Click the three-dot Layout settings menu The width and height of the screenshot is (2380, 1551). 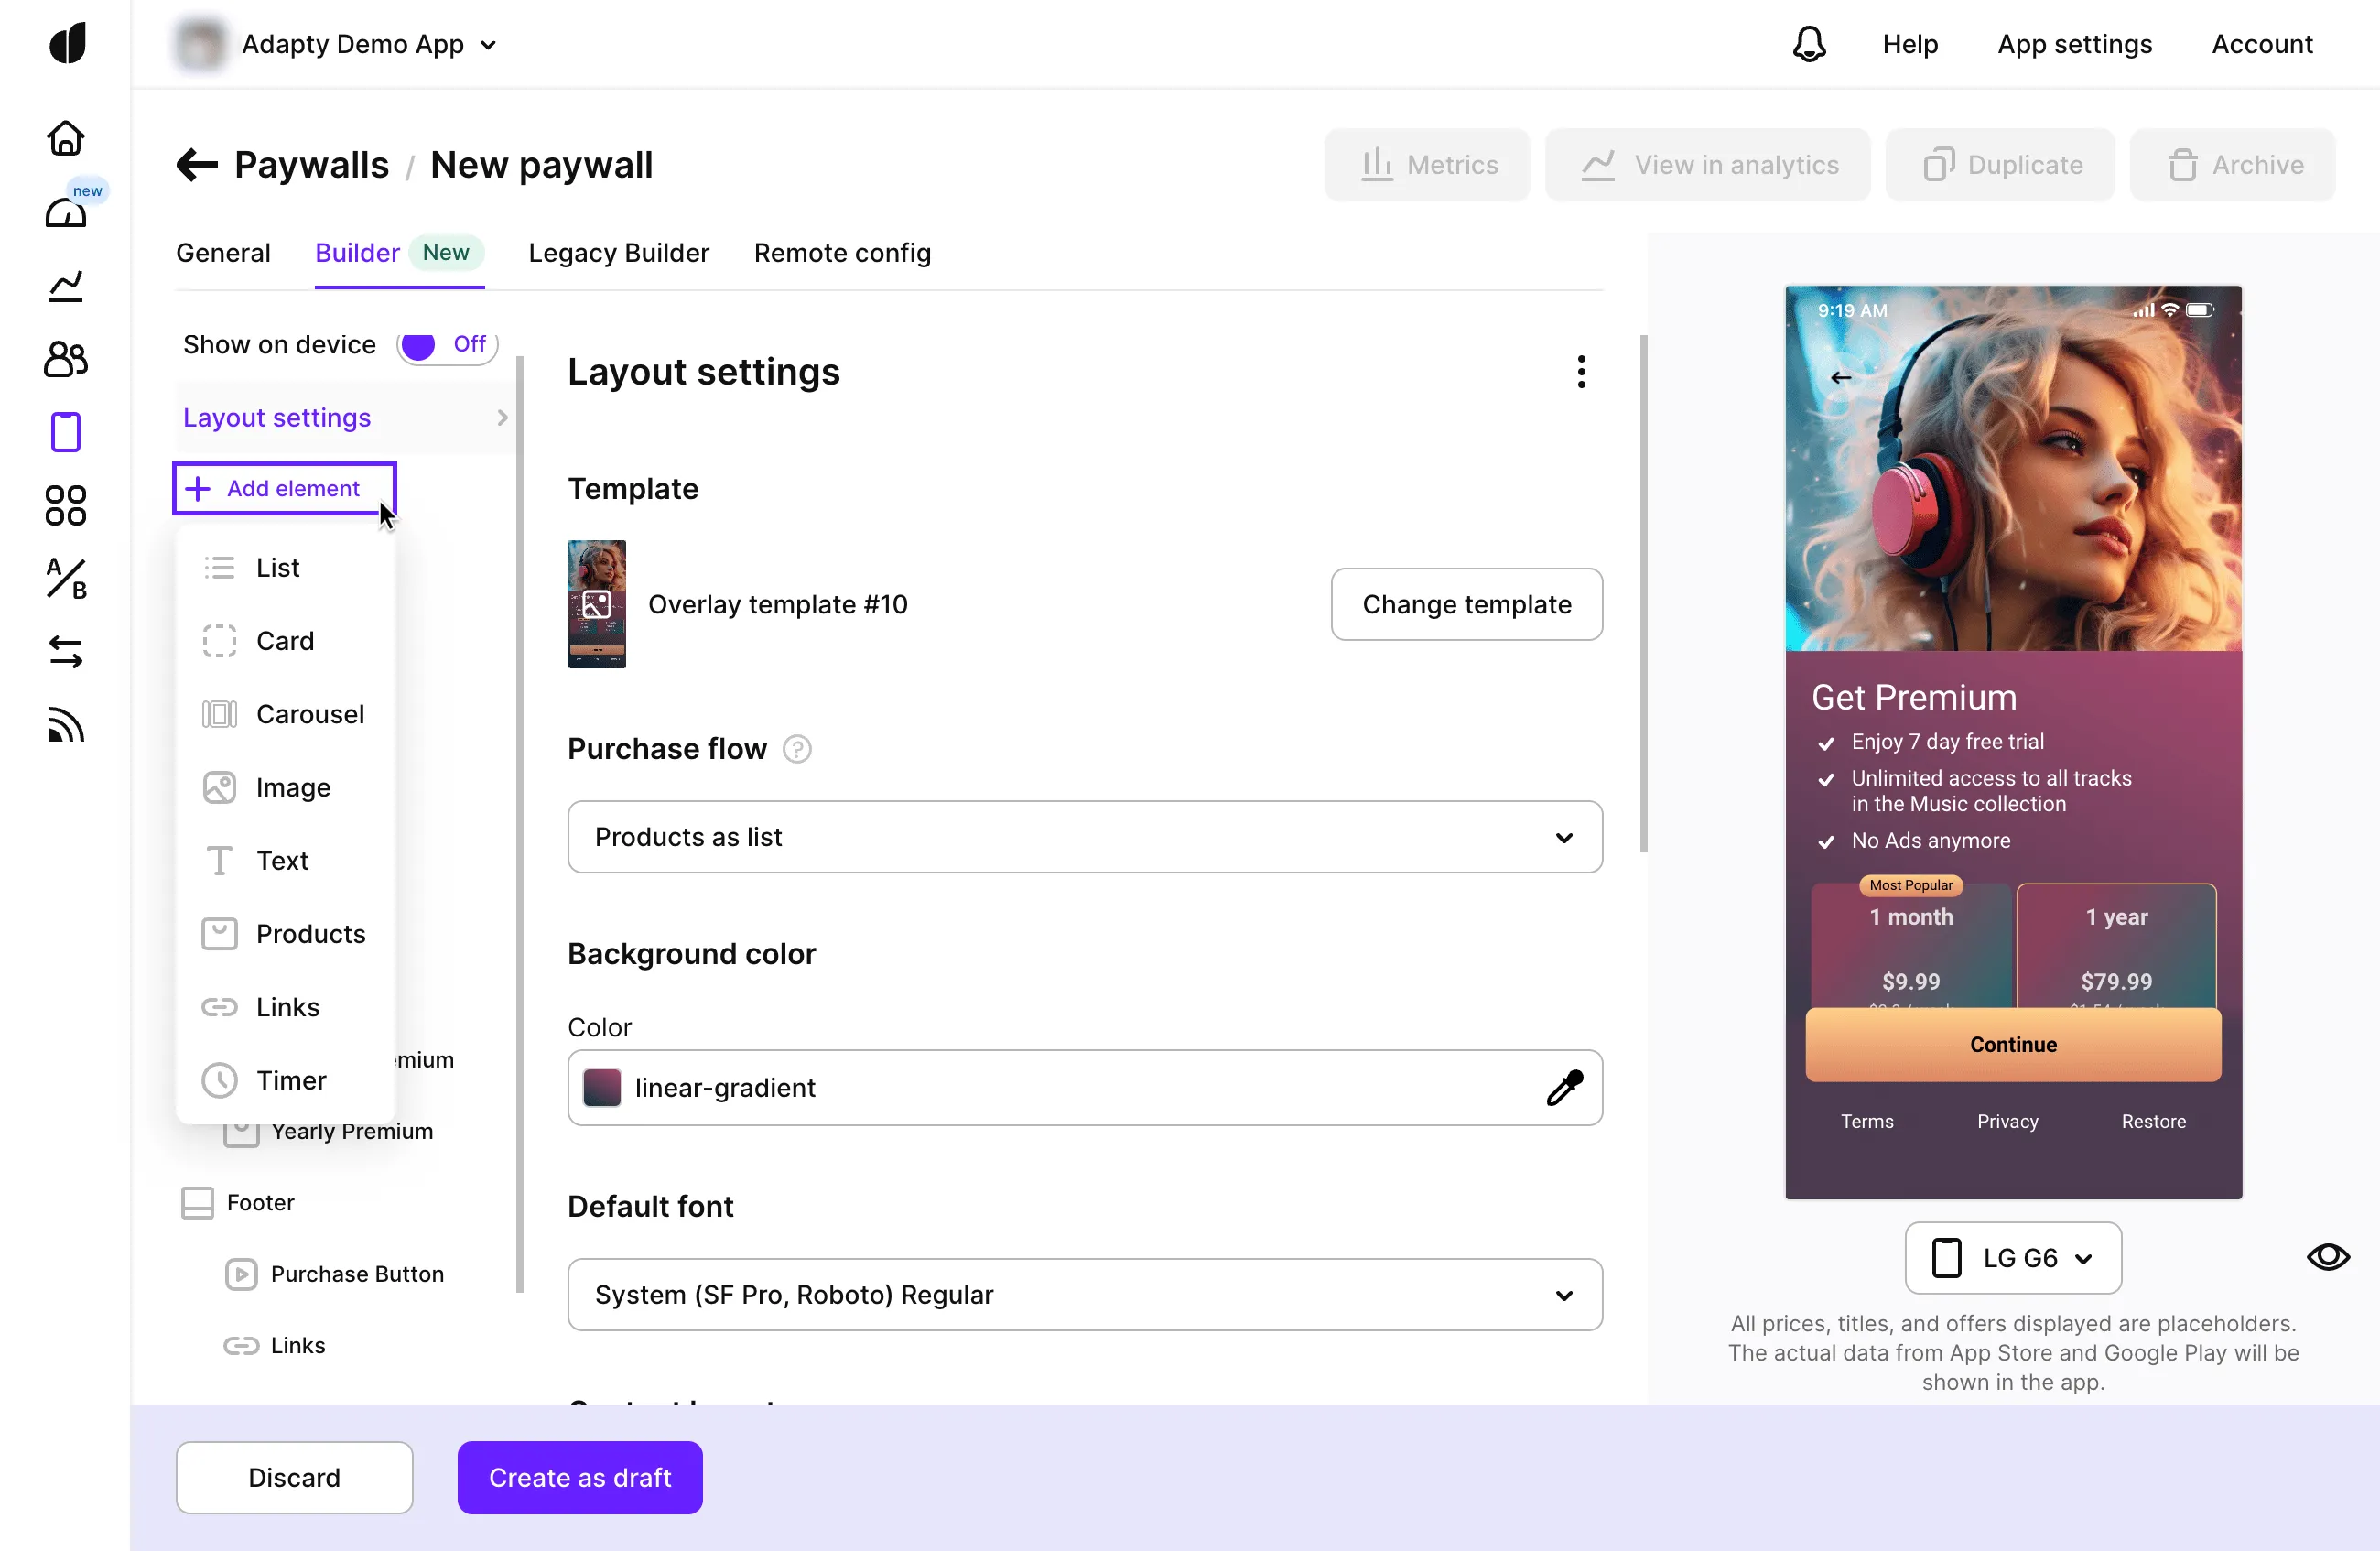[x=1580, y=372]
